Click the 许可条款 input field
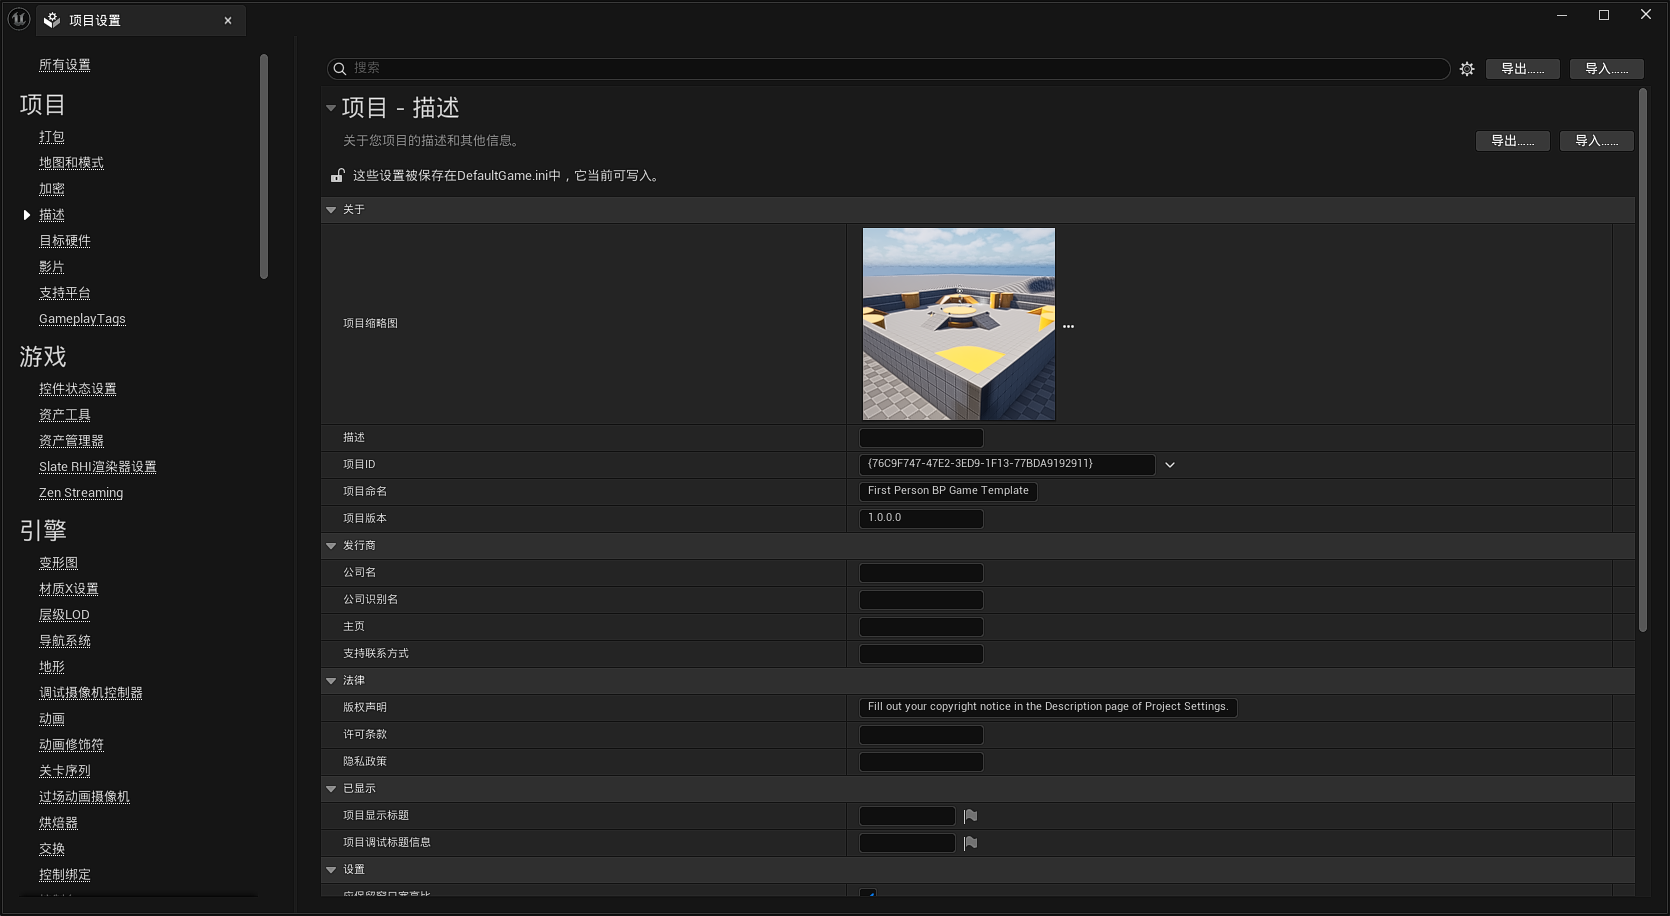The width and height of the screenshot is (1670, 916). pyautogui.click(x=921, y=735)
